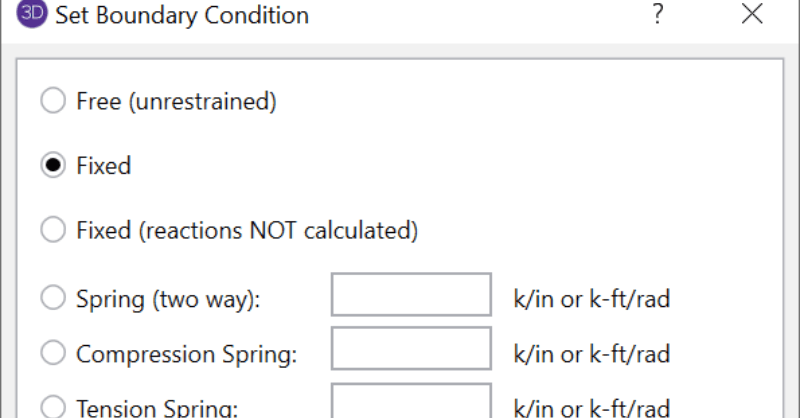Screen dimensions: 800x418
Task: Pick the Spring (two way) radio circle
Action: coord(53,298)
